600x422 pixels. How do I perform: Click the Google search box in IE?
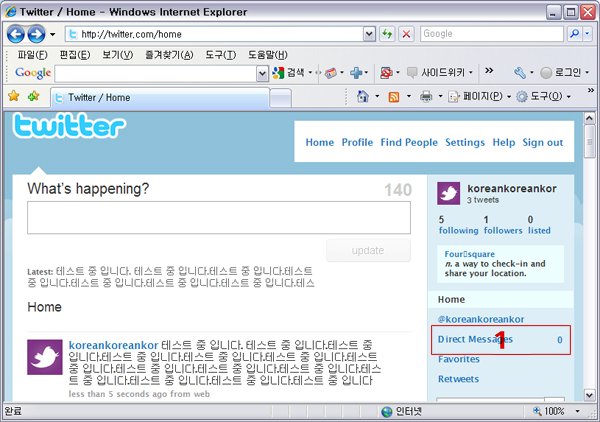click(491, 34)
